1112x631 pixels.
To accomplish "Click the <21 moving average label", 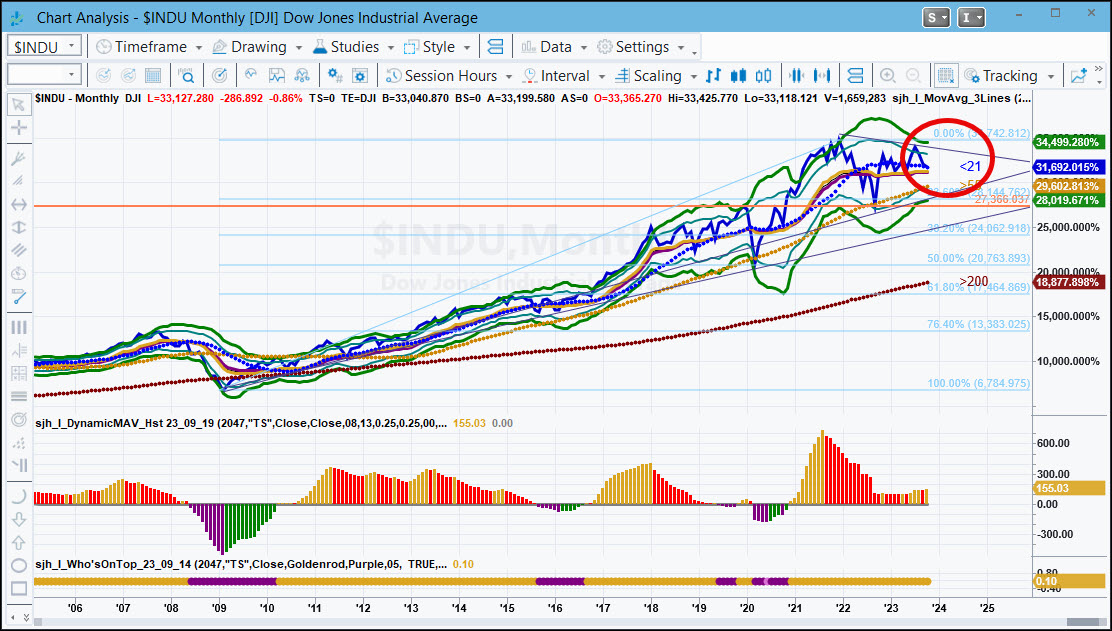I will pyautogui.click(x=970, y=166).
